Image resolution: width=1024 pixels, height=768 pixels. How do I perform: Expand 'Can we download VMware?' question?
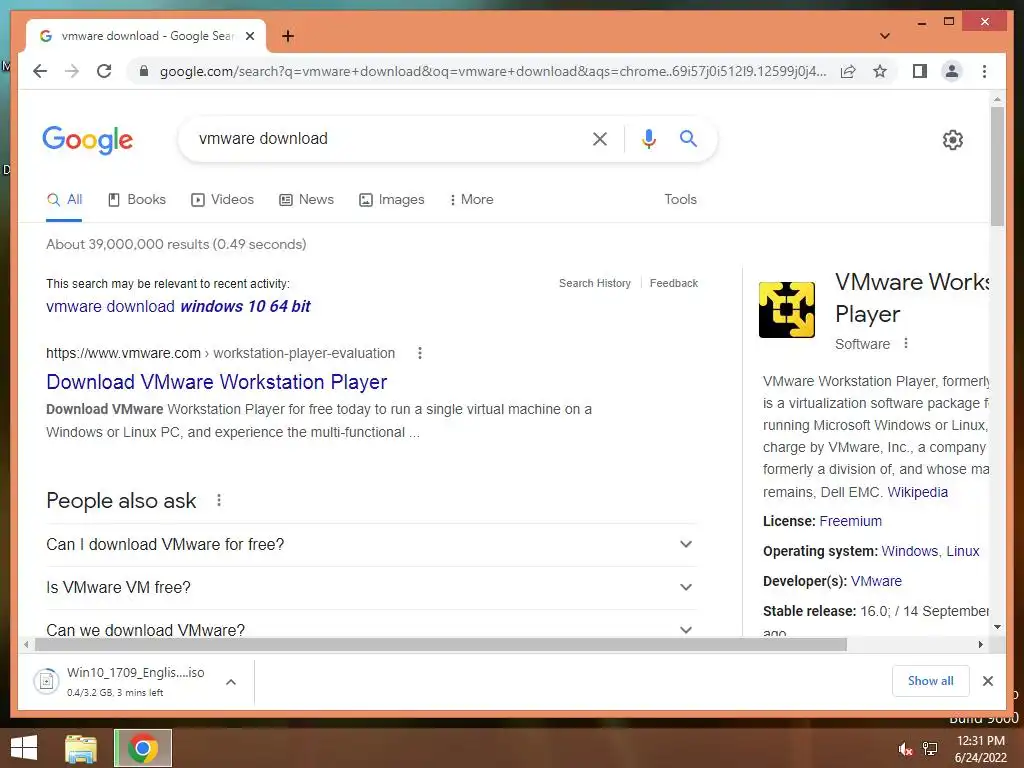(x=371, y=628)
